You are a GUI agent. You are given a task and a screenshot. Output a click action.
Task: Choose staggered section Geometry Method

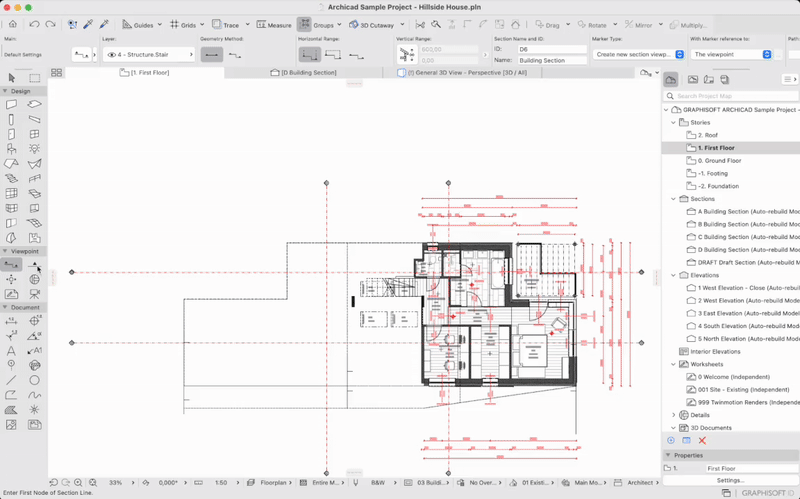click(x=235, y=55)
